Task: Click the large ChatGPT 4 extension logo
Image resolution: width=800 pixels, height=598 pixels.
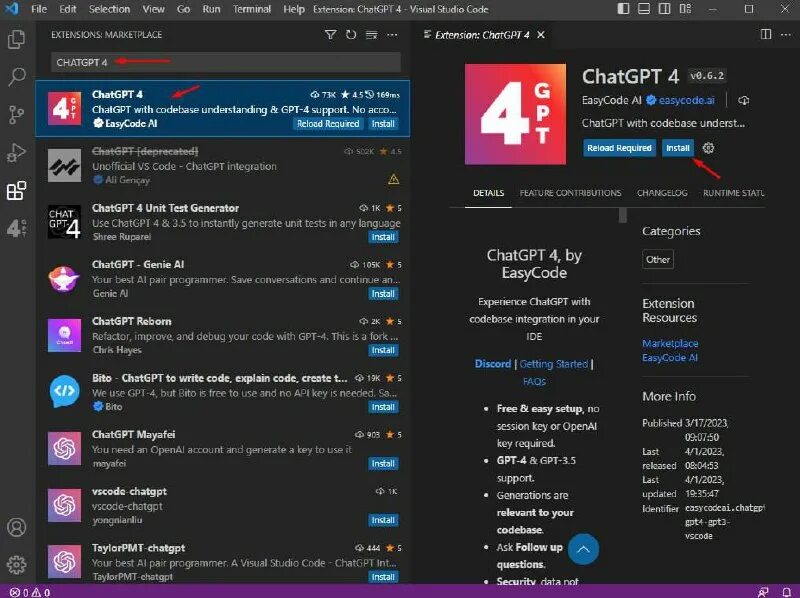Action: click(x=515, y=114)
